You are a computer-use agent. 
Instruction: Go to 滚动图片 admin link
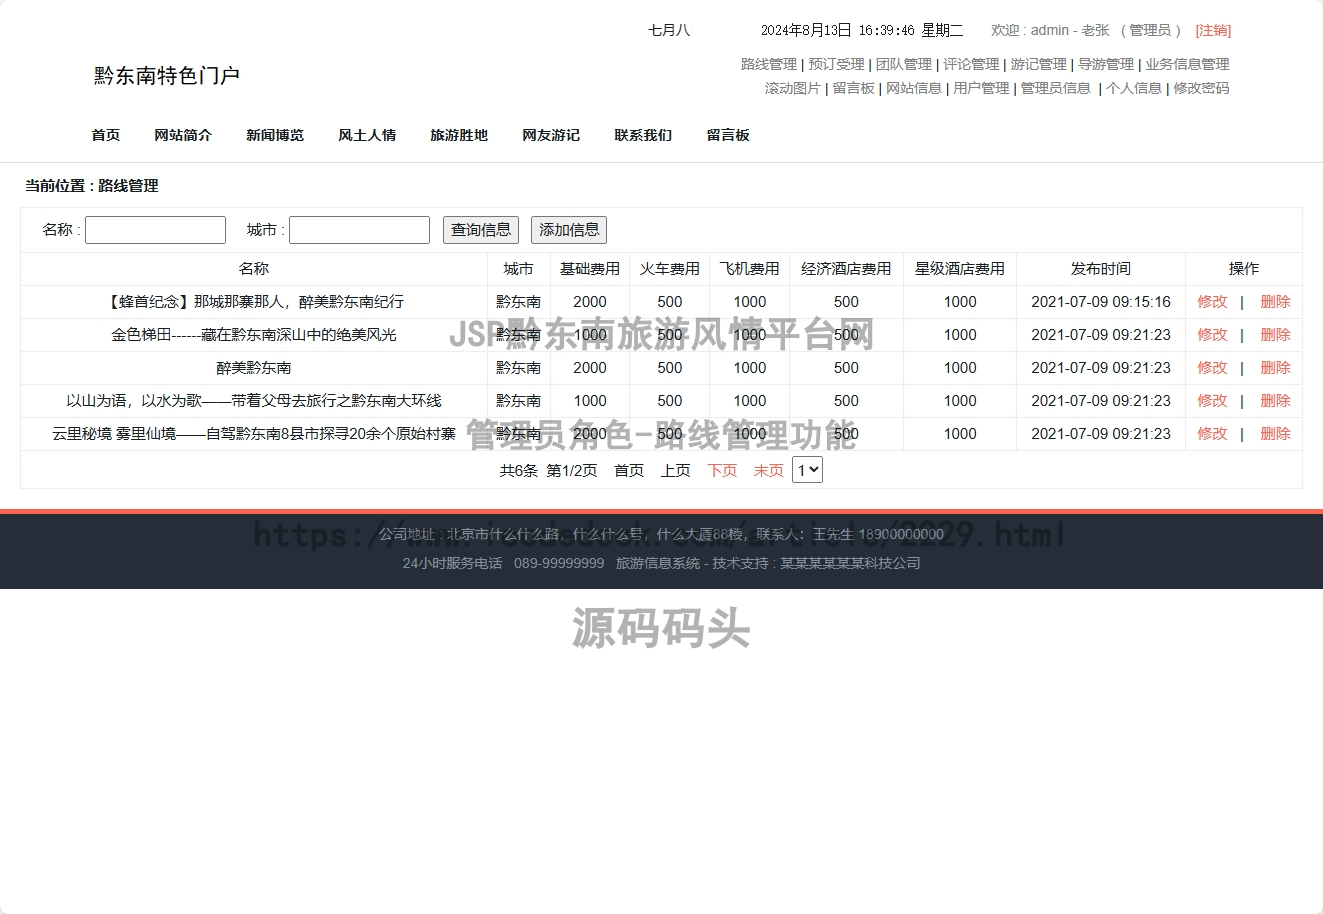pyautogui.click(x=793, y=88)
